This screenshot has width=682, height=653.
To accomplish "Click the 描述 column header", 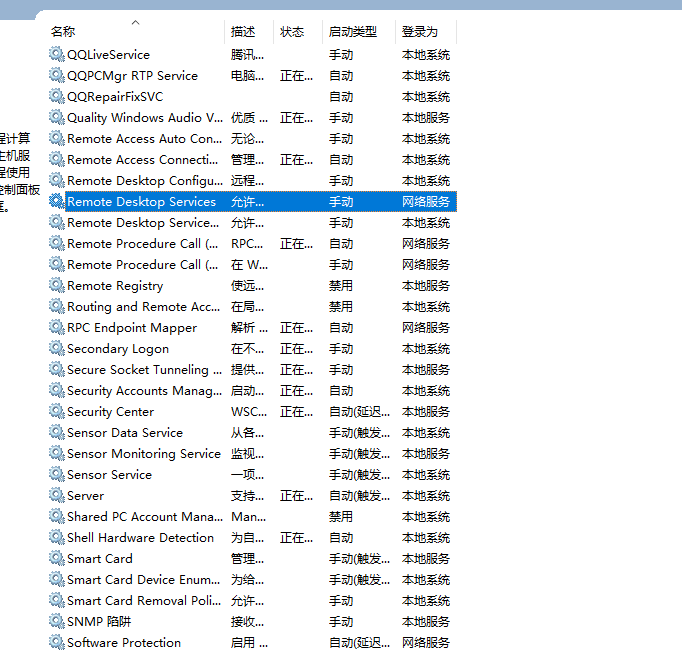I will click(x=243, y=32).
